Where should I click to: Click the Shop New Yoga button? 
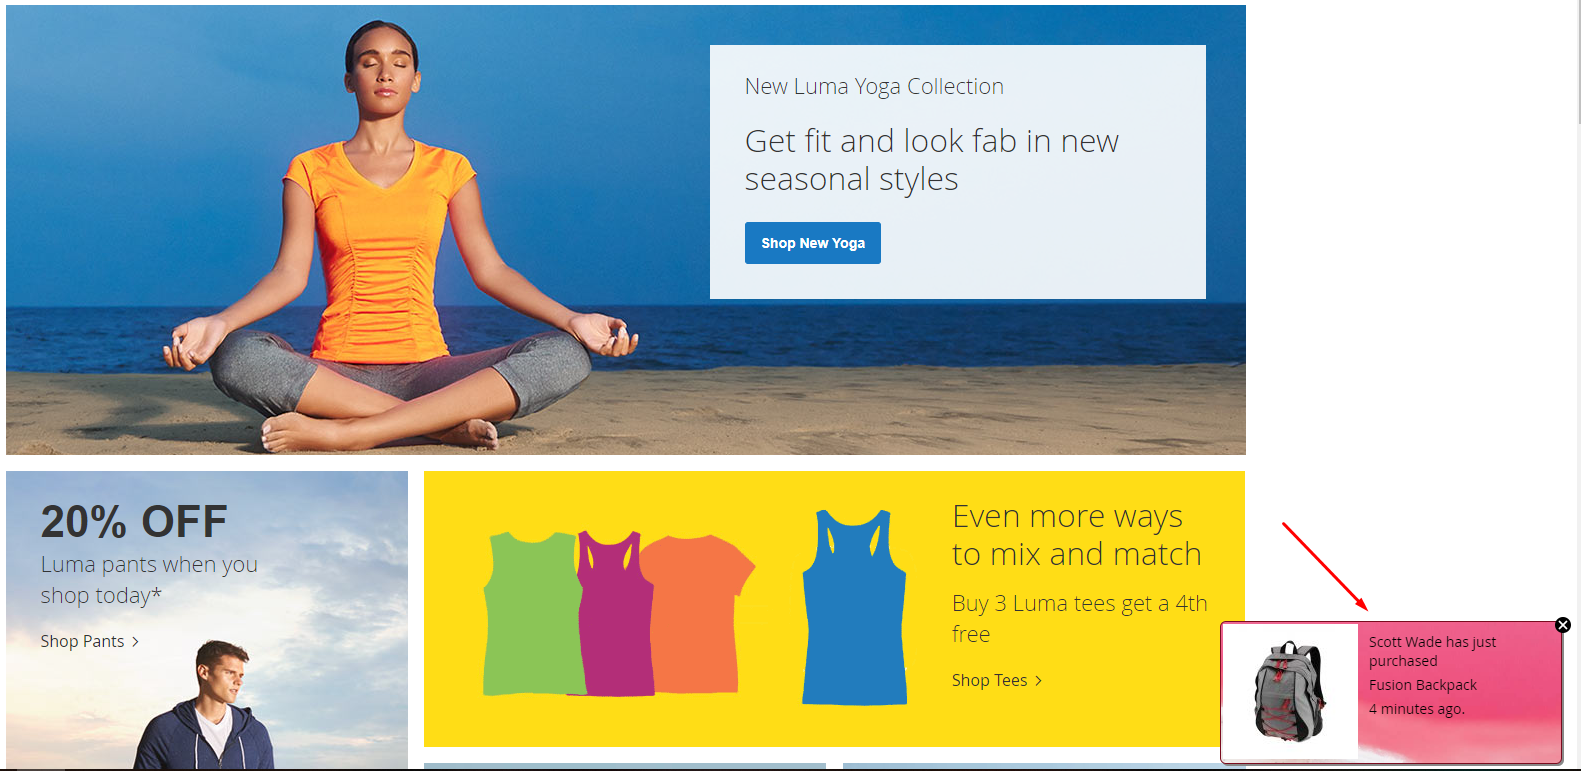point(812,243)
